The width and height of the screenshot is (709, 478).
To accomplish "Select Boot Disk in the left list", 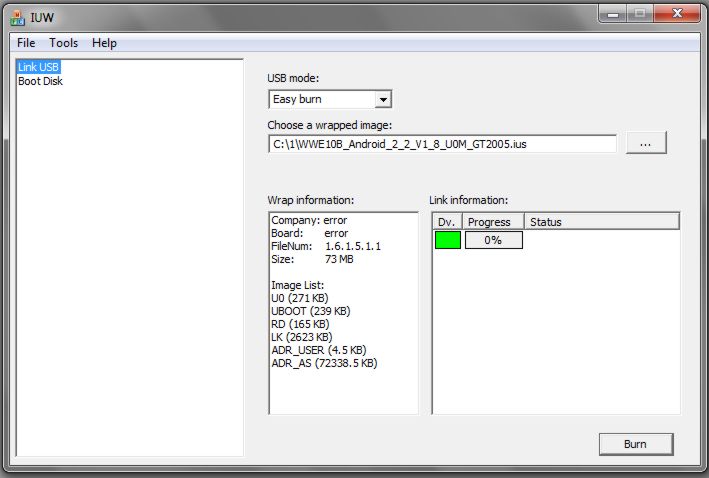I will coord(40,81).
